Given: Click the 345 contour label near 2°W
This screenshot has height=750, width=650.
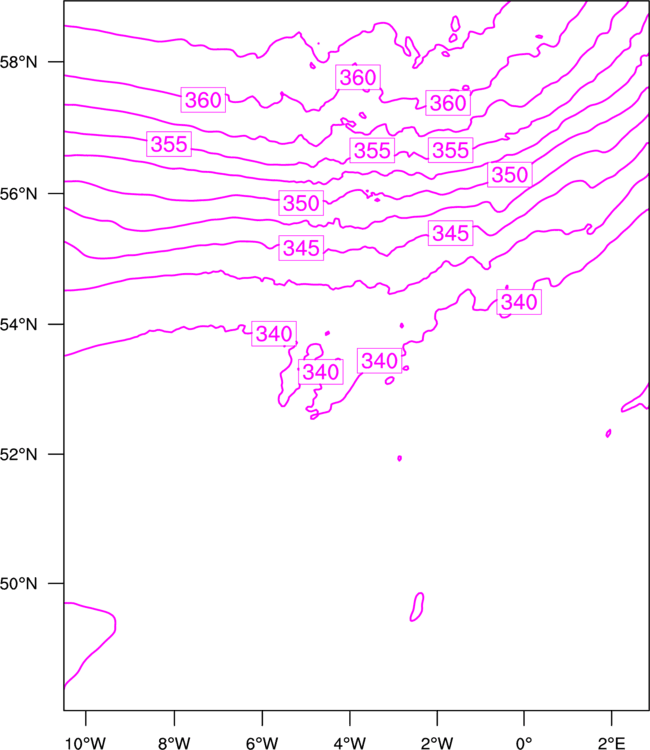Looking at the screenshot, I should point(451,233).
